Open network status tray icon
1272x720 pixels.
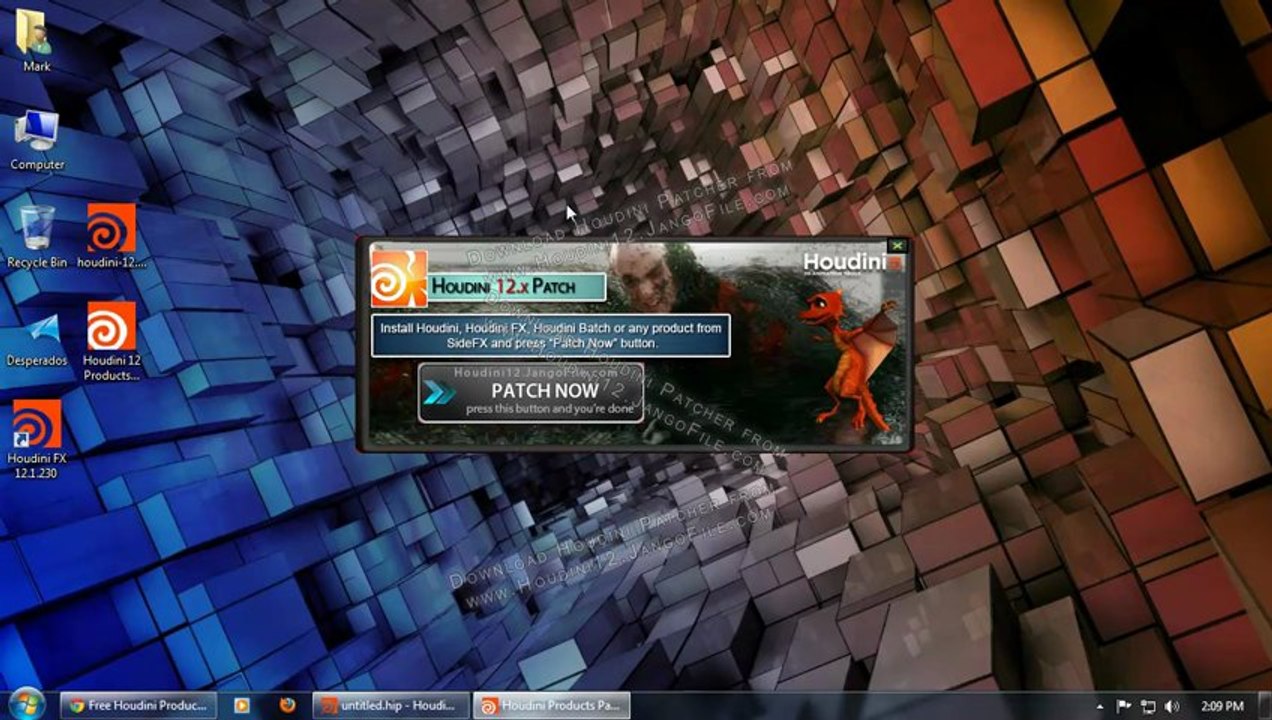pyautogui.click(x=1148, y=706)
